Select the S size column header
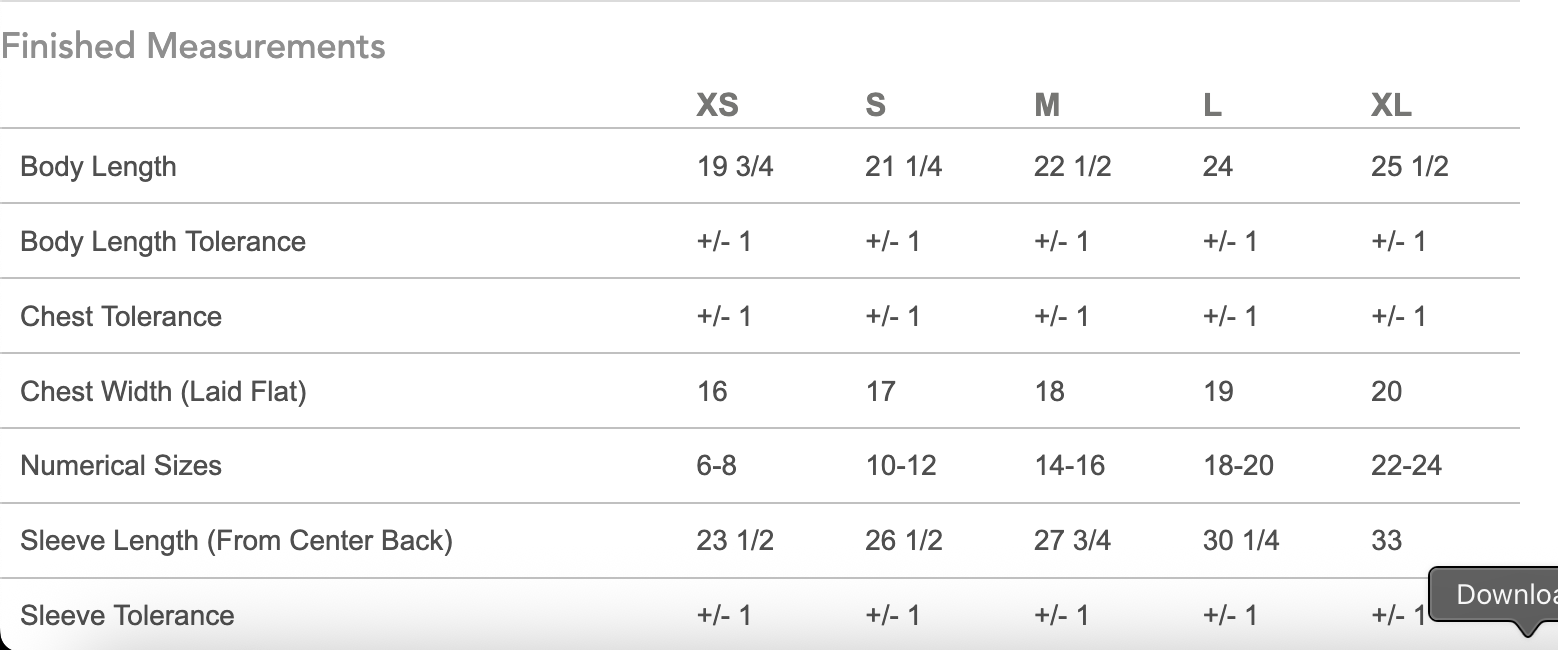 point(875,104)
